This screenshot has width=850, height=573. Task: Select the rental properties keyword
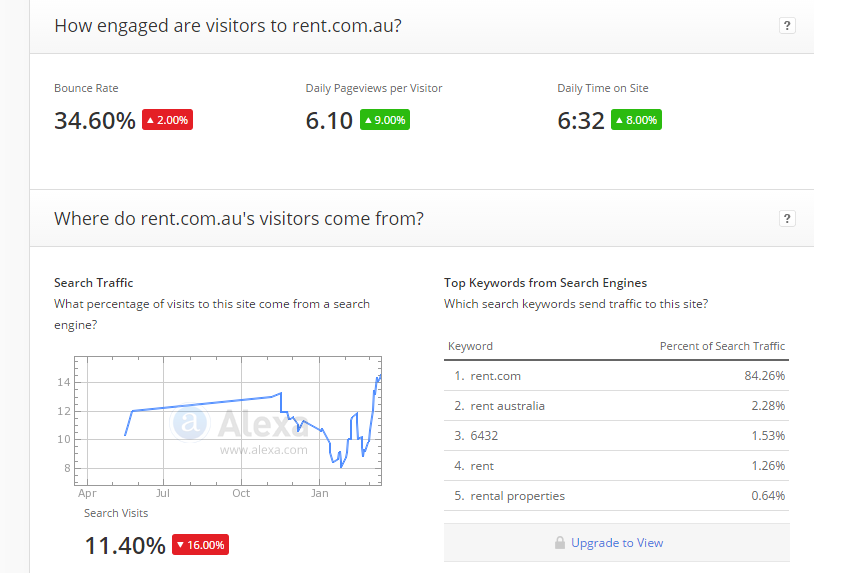(x=518, y=495)
